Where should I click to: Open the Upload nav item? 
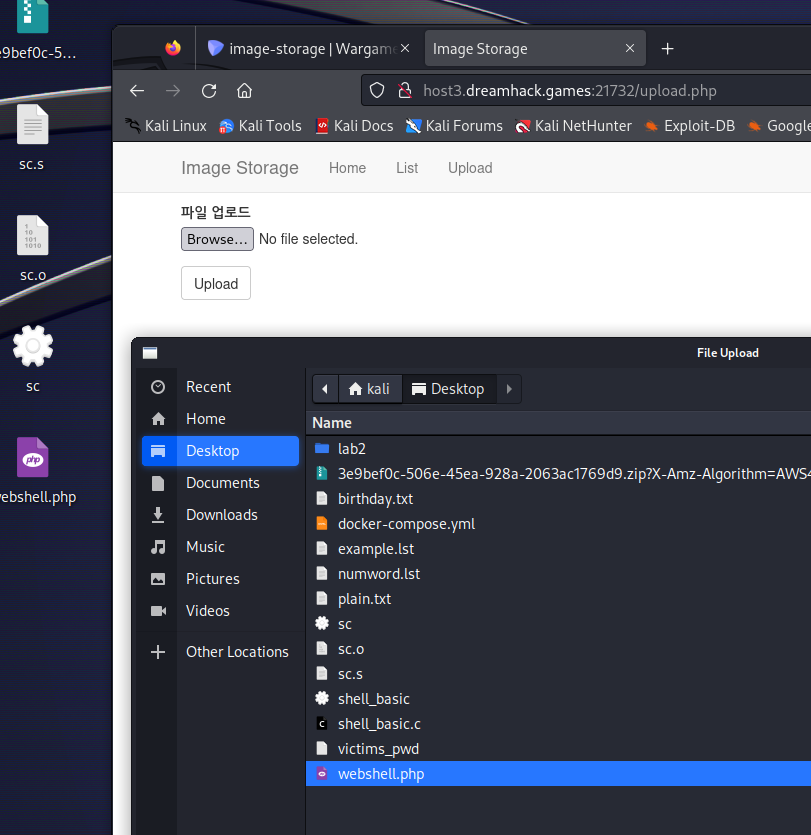click(470, 168)
